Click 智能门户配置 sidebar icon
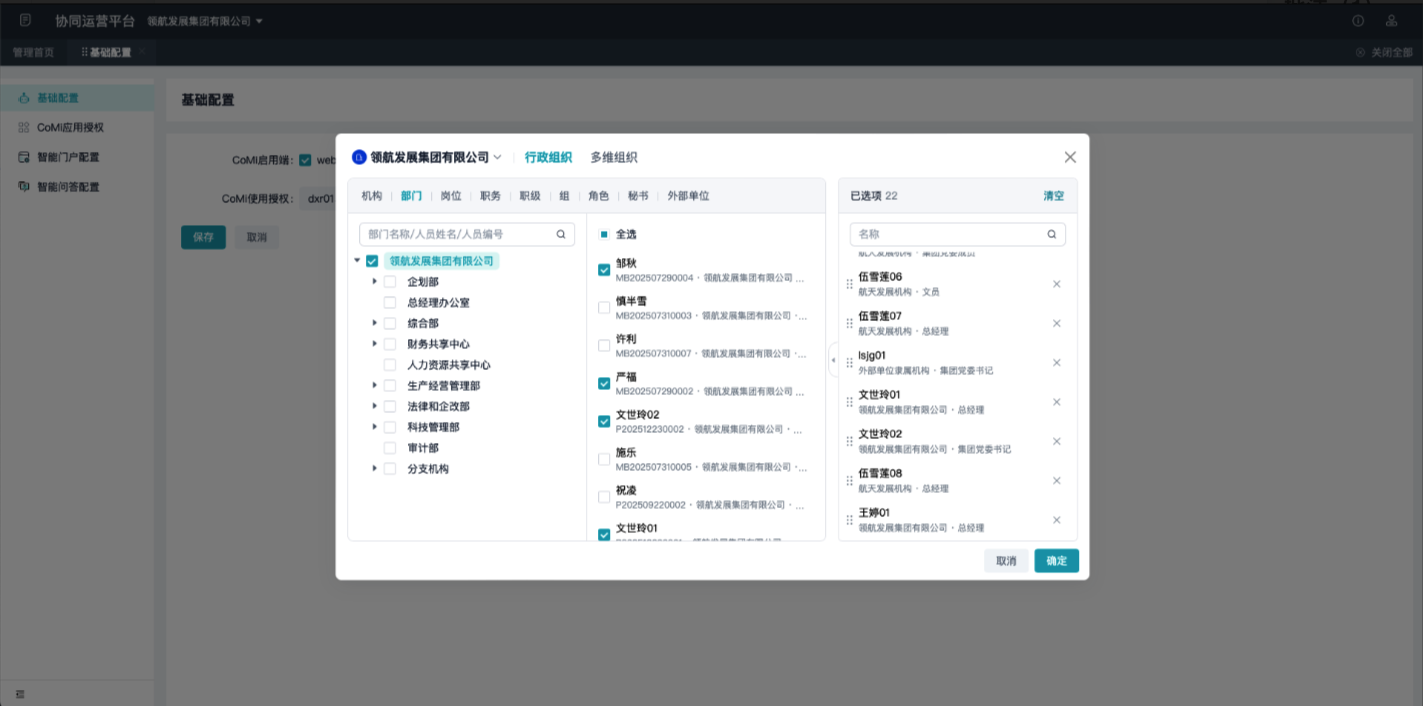1423x706 pixels. click(24, 157)
